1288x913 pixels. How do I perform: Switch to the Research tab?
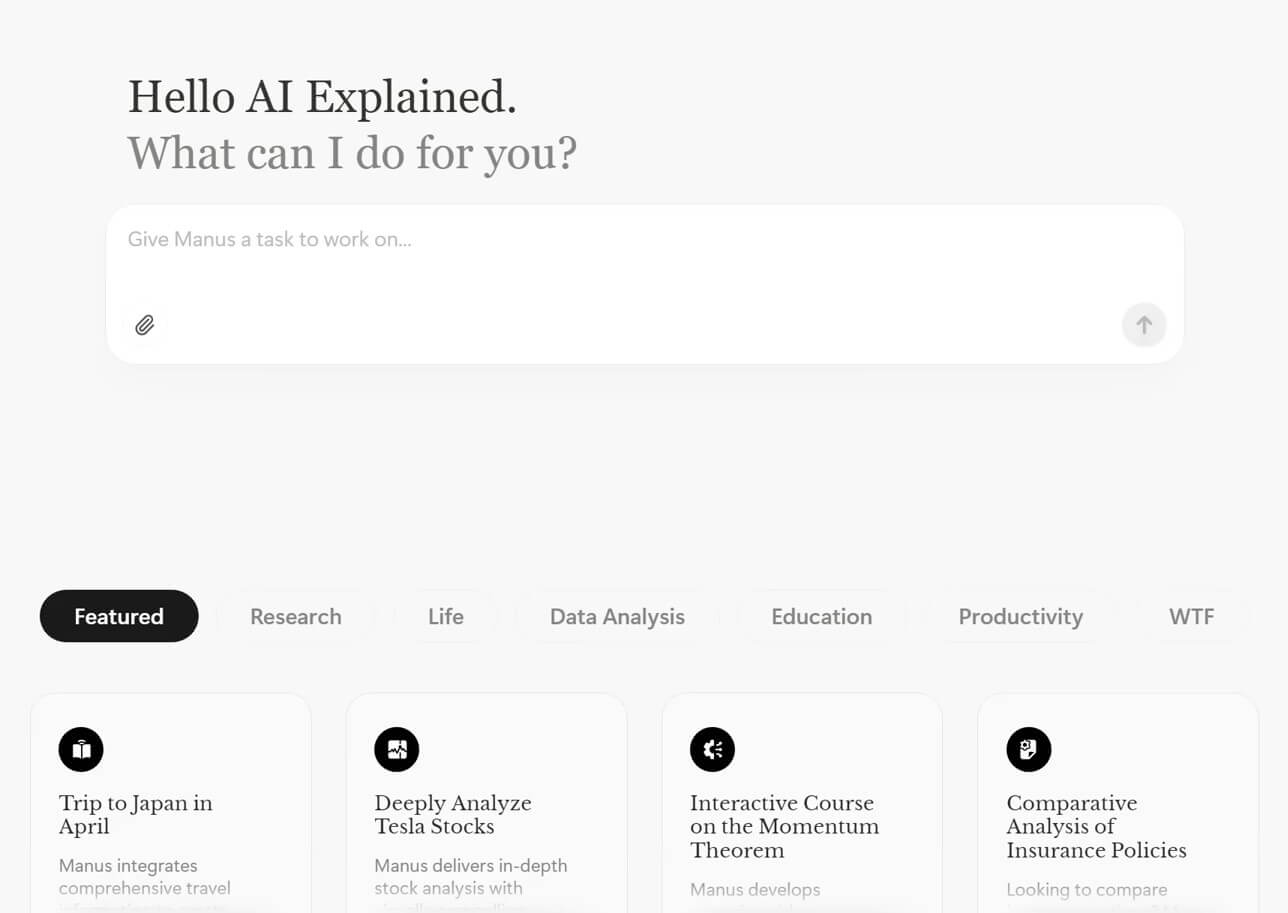[x=295, y=616]
